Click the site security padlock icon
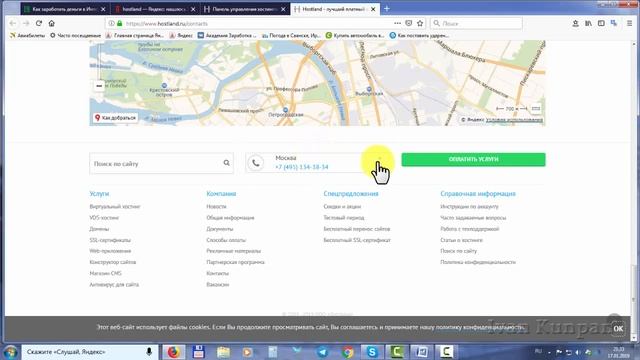Viewport: 640px width, 360px height. coord(120,24)
